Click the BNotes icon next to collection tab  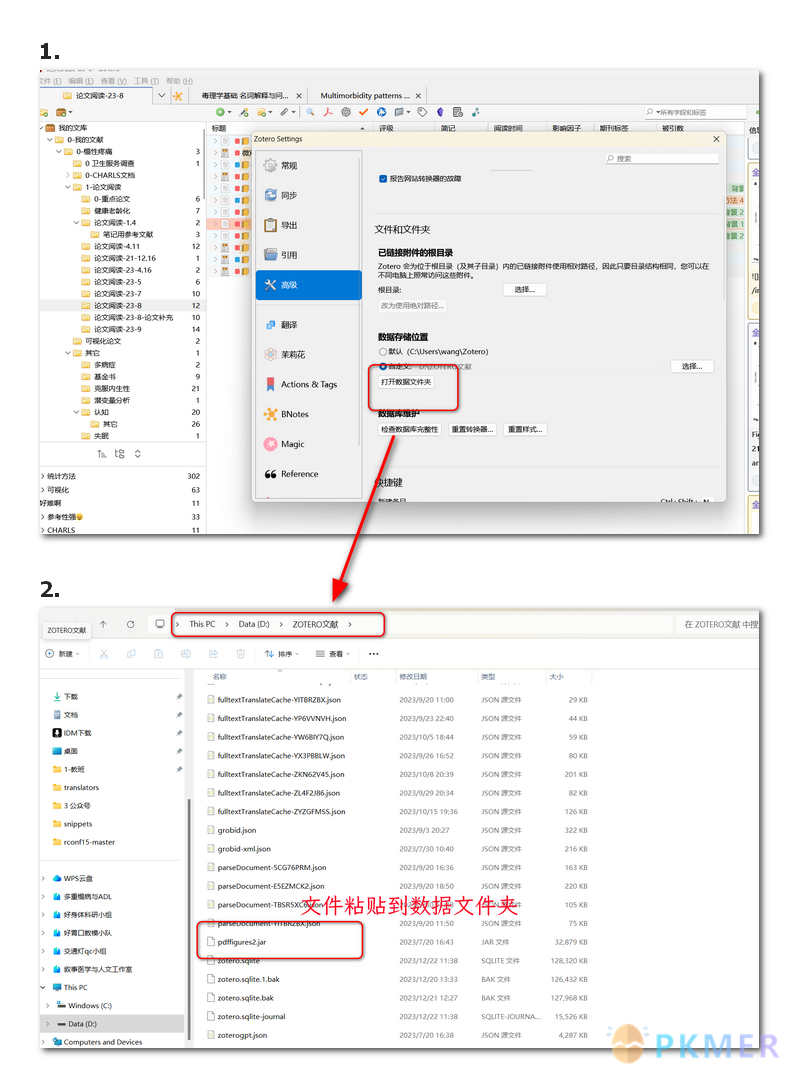coord(178,96)
